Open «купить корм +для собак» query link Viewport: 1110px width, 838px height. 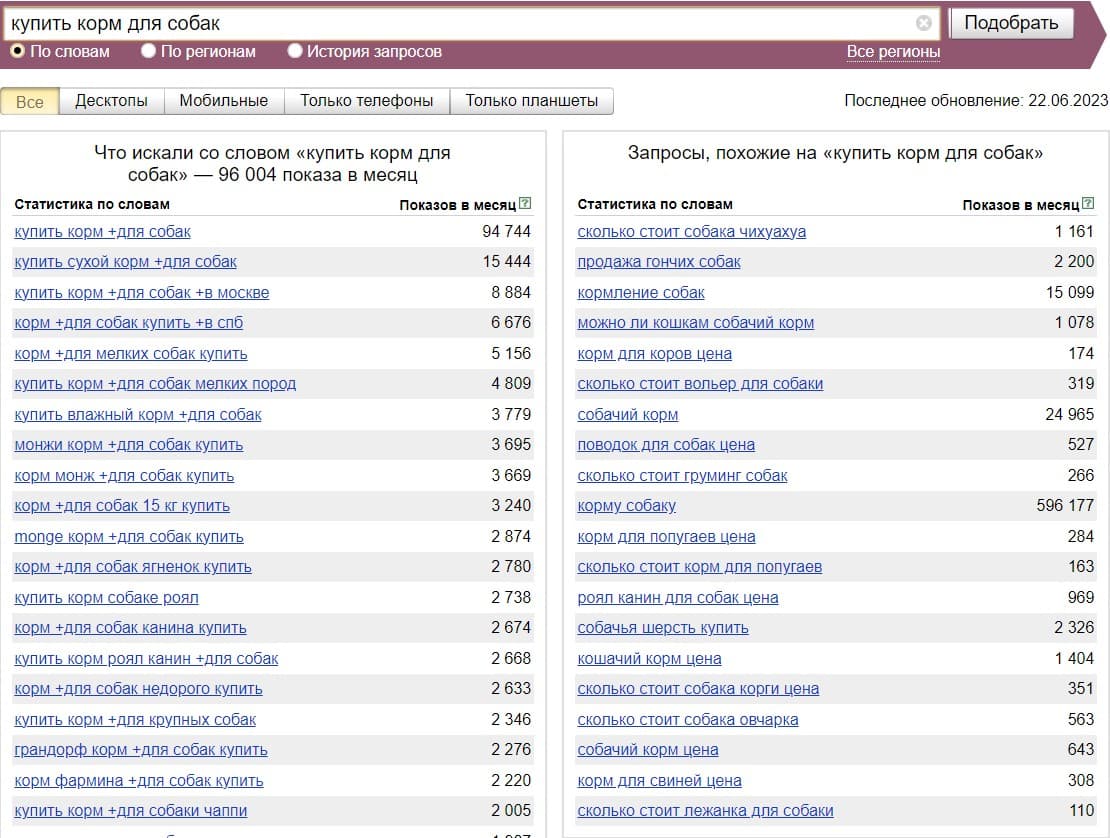point(103,231)
